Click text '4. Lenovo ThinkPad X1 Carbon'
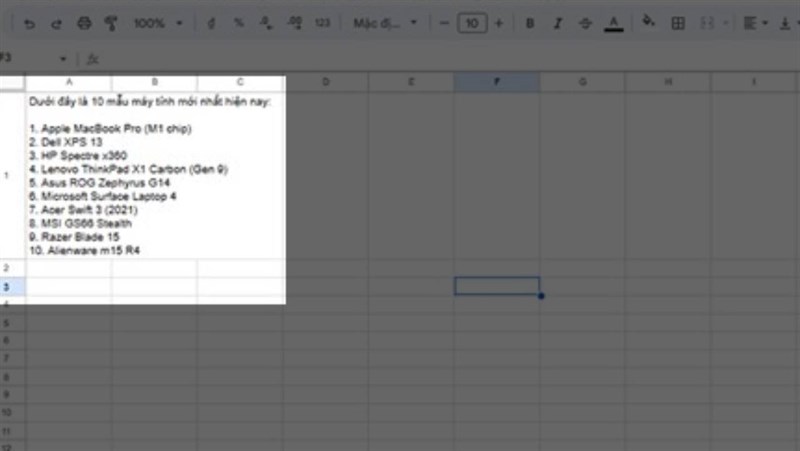This screenshot has height=451, width=800. (108, 169)
